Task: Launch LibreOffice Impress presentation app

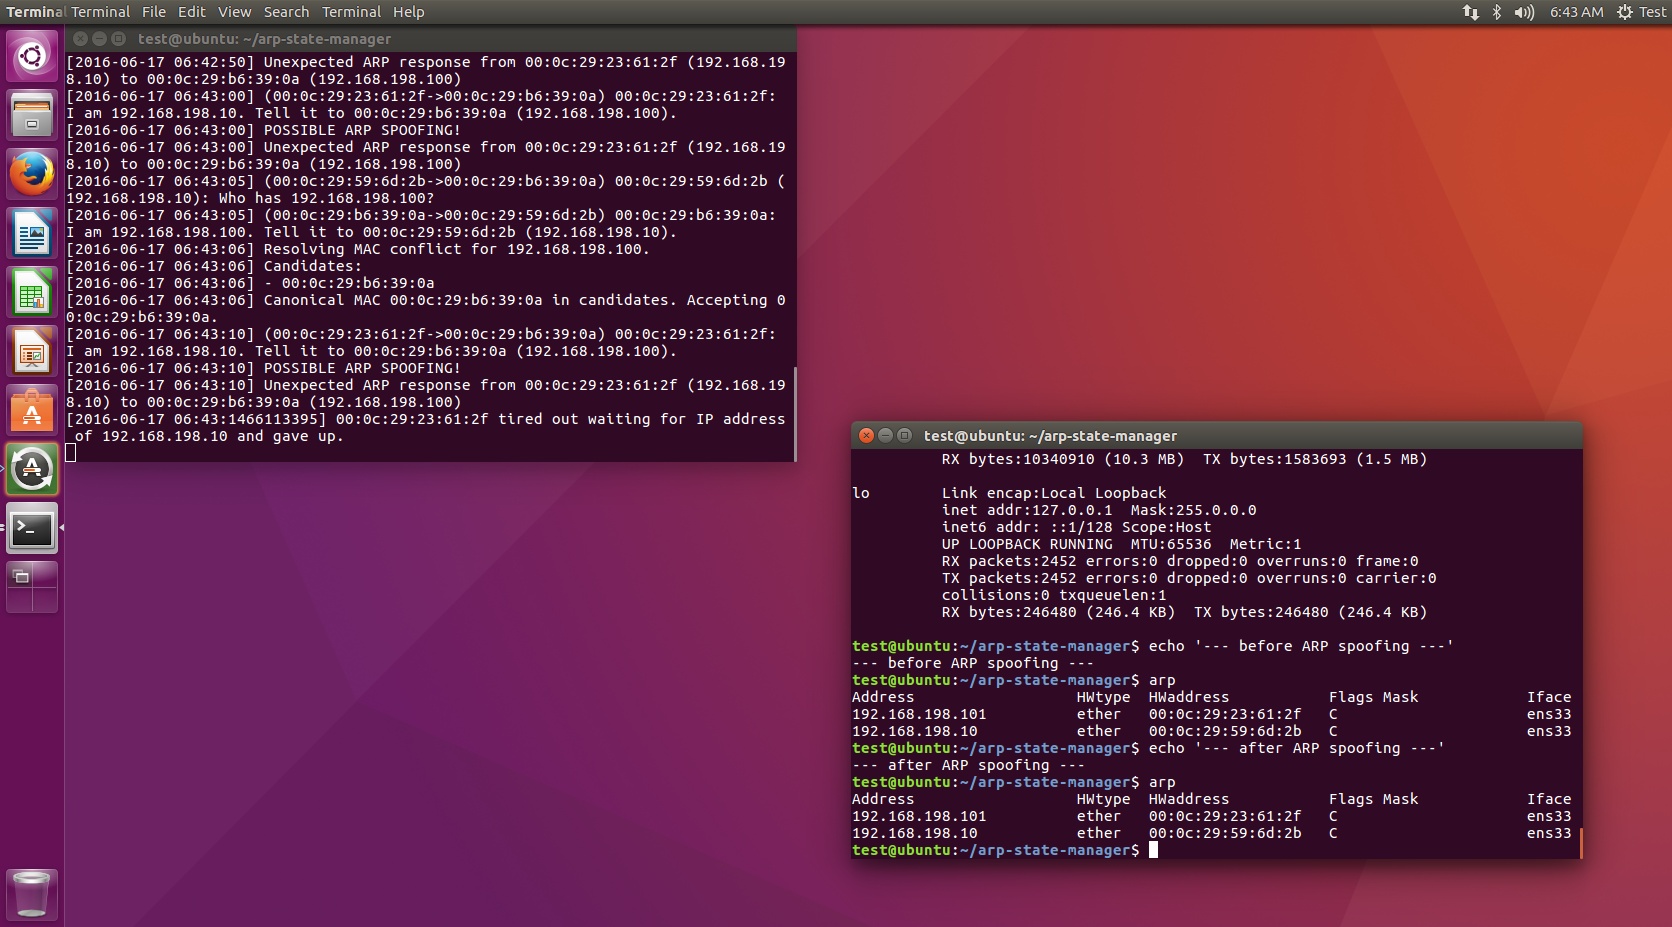Action: 32,352
